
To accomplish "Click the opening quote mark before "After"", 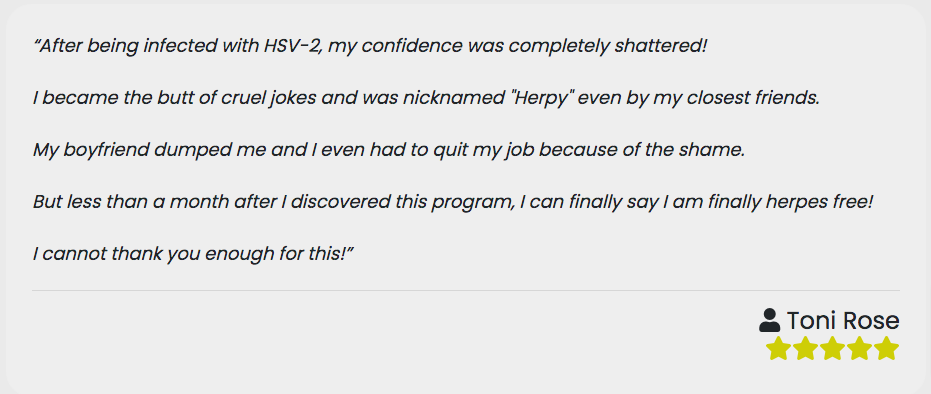I will coord(37,43).
